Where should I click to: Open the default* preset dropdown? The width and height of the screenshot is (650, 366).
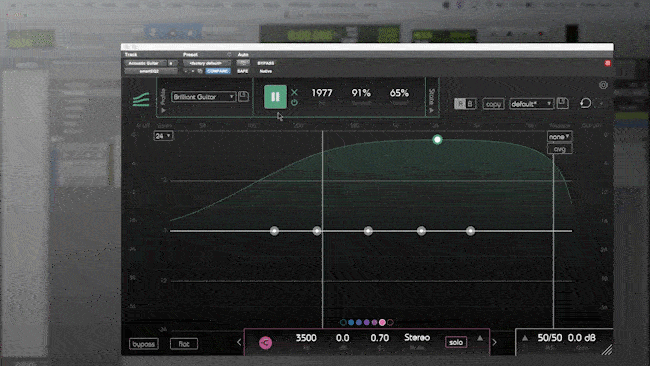531,104
